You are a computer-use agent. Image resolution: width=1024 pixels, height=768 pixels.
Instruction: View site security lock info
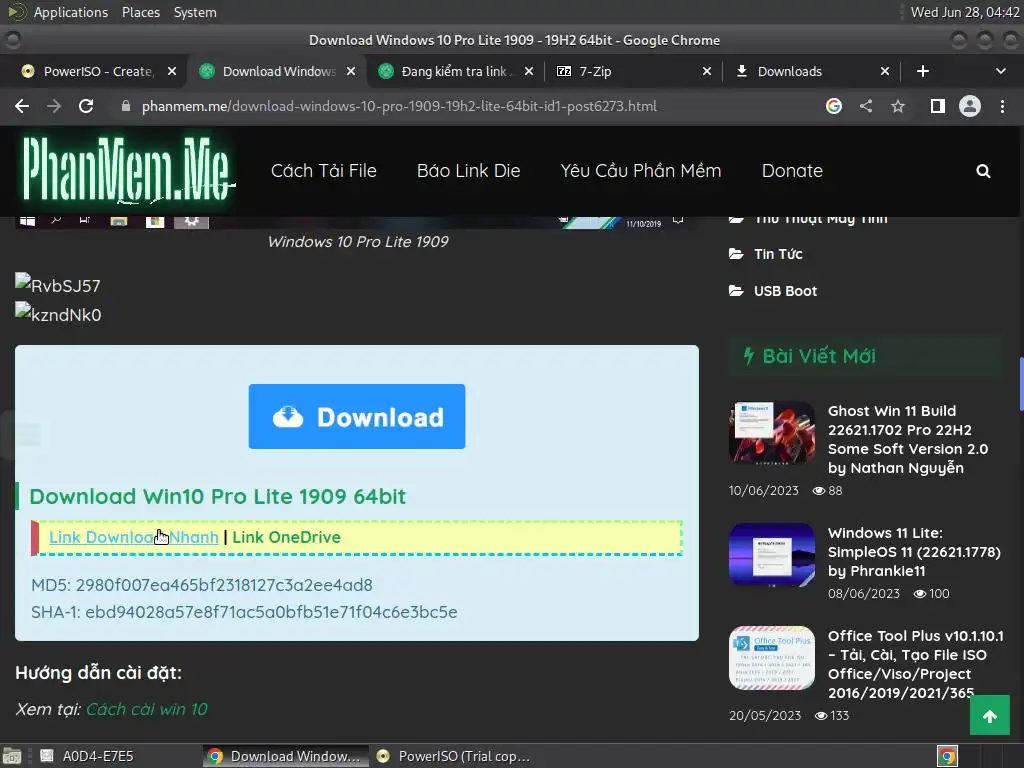[x=126, y=106]
